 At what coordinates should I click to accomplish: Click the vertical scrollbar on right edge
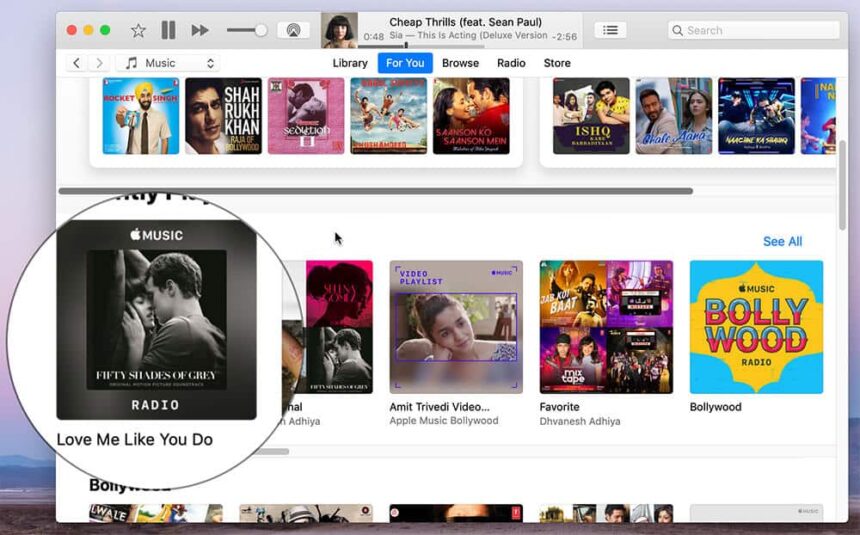coord(842,185)
